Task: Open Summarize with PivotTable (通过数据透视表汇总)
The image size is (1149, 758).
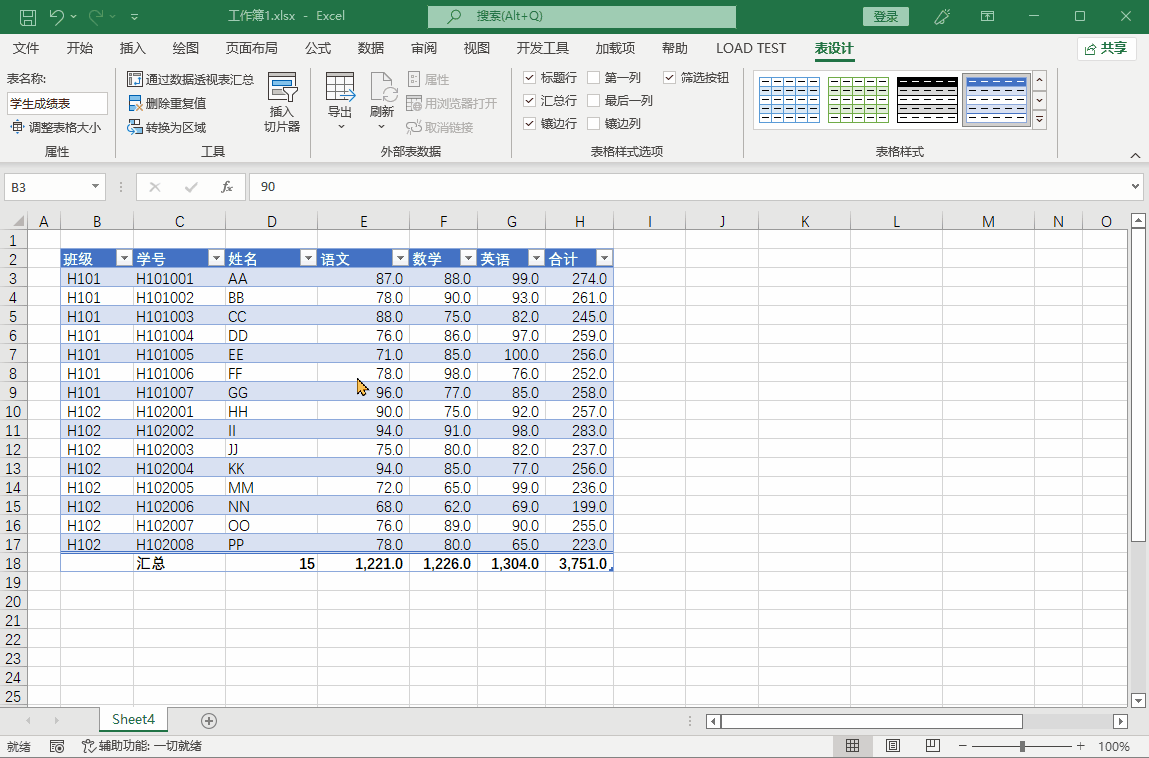Action: point(191,79)
